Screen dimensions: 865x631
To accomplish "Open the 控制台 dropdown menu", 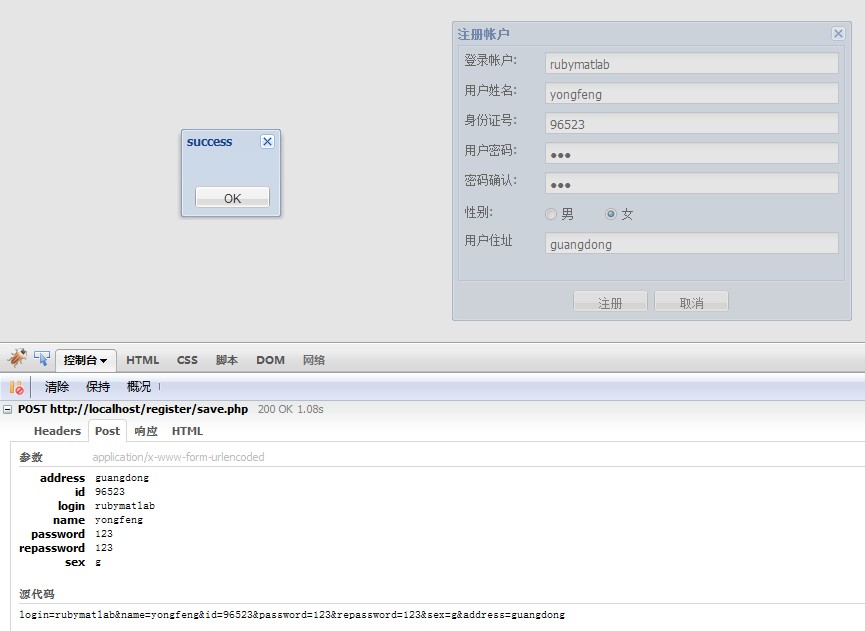I will (x=86, y=360).
